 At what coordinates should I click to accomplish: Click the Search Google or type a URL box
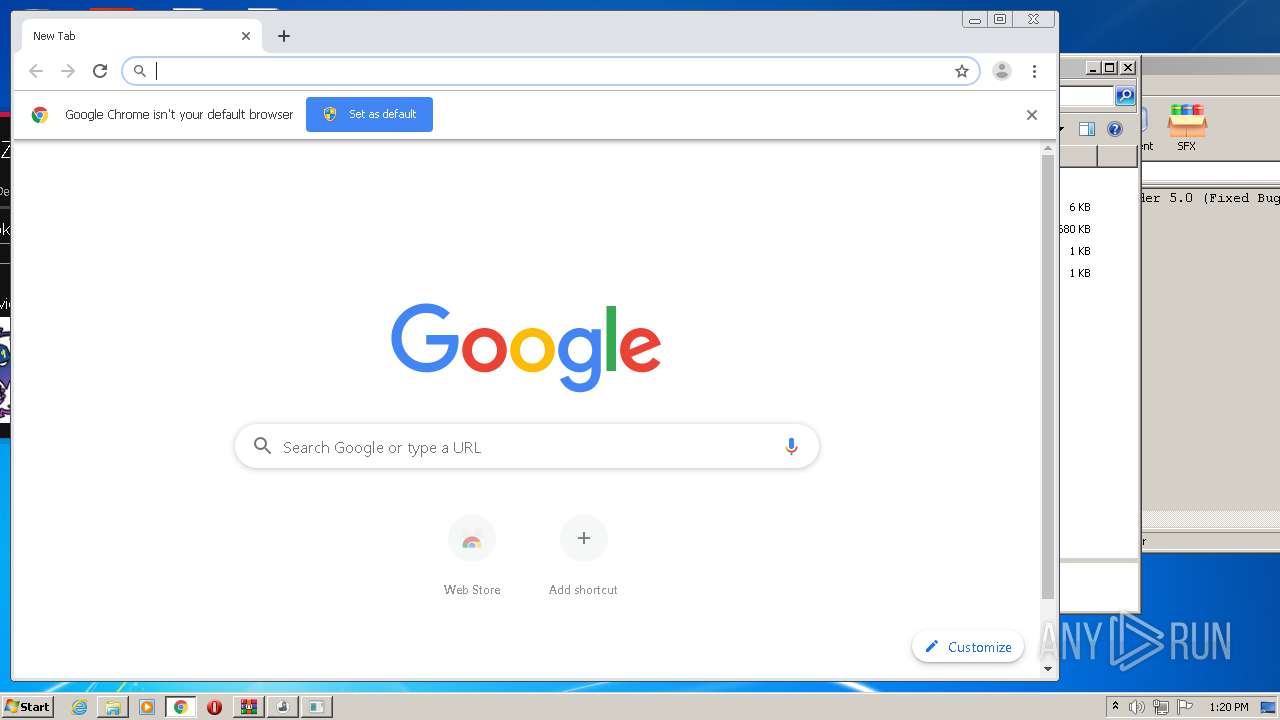(x=527, y=447)
